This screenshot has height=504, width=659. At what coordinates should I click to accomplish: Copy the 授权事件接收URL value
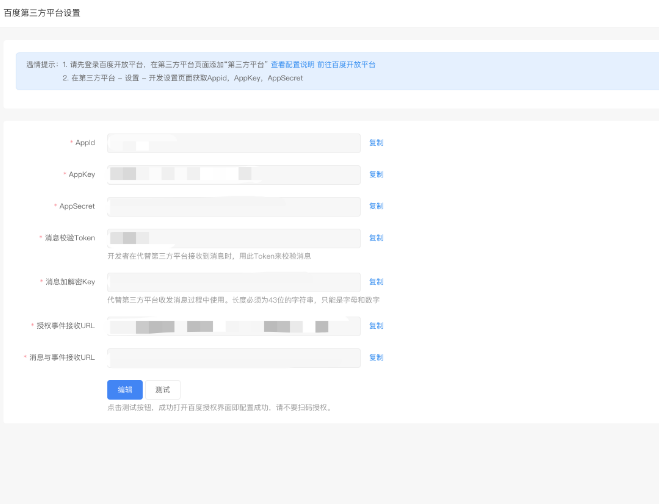point(376,326)
